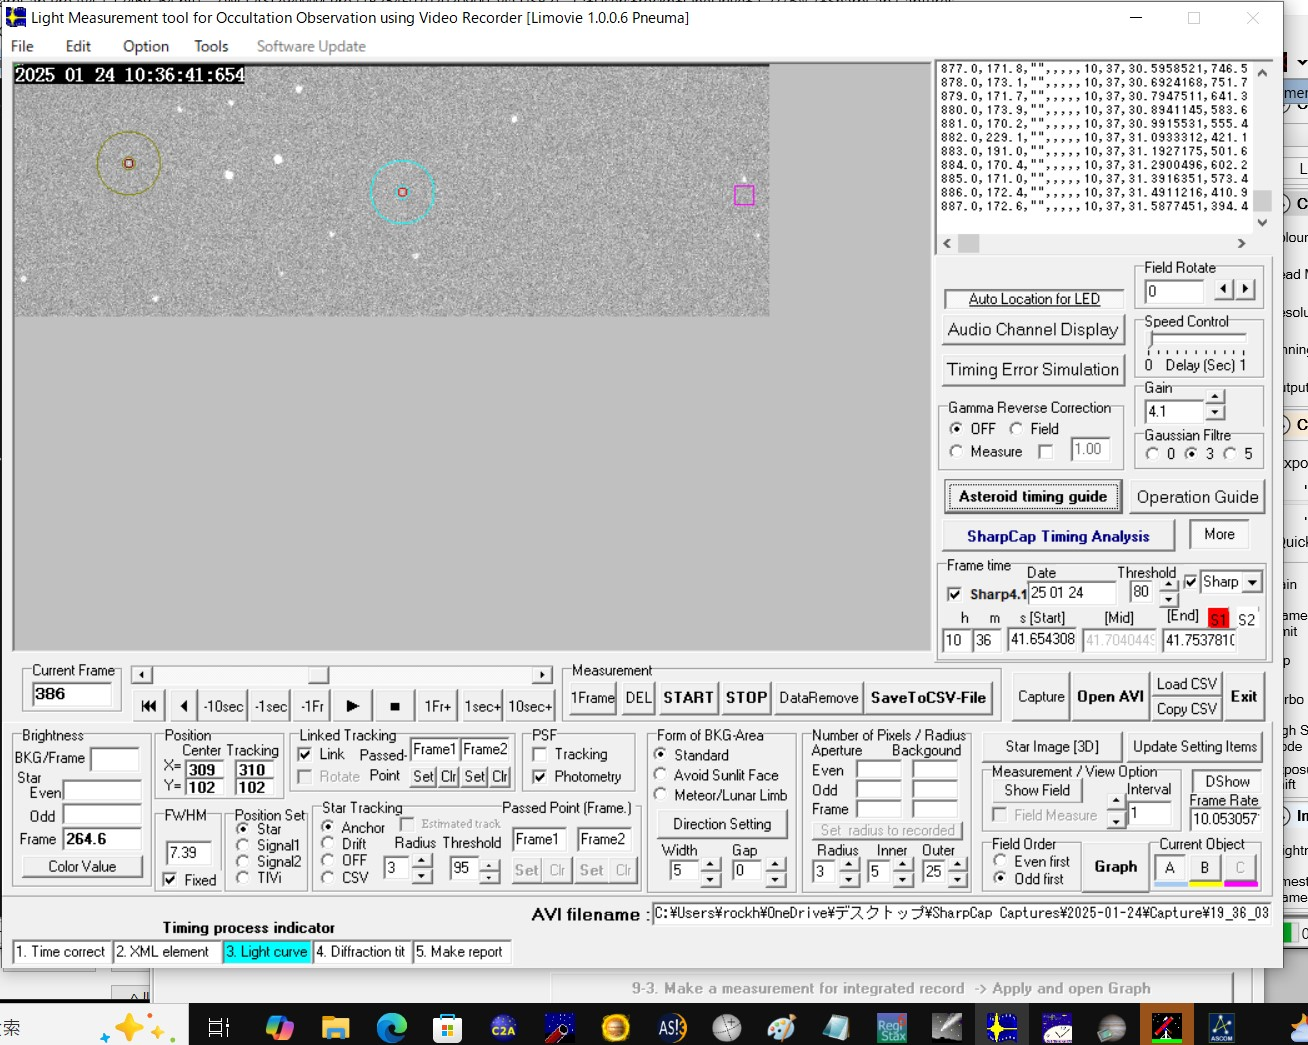Open Microsoft Edge from the taskbar
The height and width of the screenshot is (1045, 1308).
tap(392, 1027)
